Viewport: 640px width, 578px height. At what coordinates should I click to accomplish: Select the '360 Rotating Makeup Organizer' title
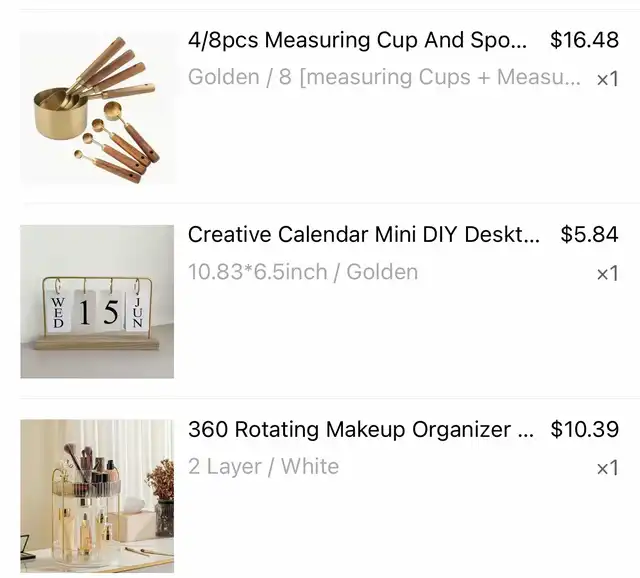tap(361, 429)
